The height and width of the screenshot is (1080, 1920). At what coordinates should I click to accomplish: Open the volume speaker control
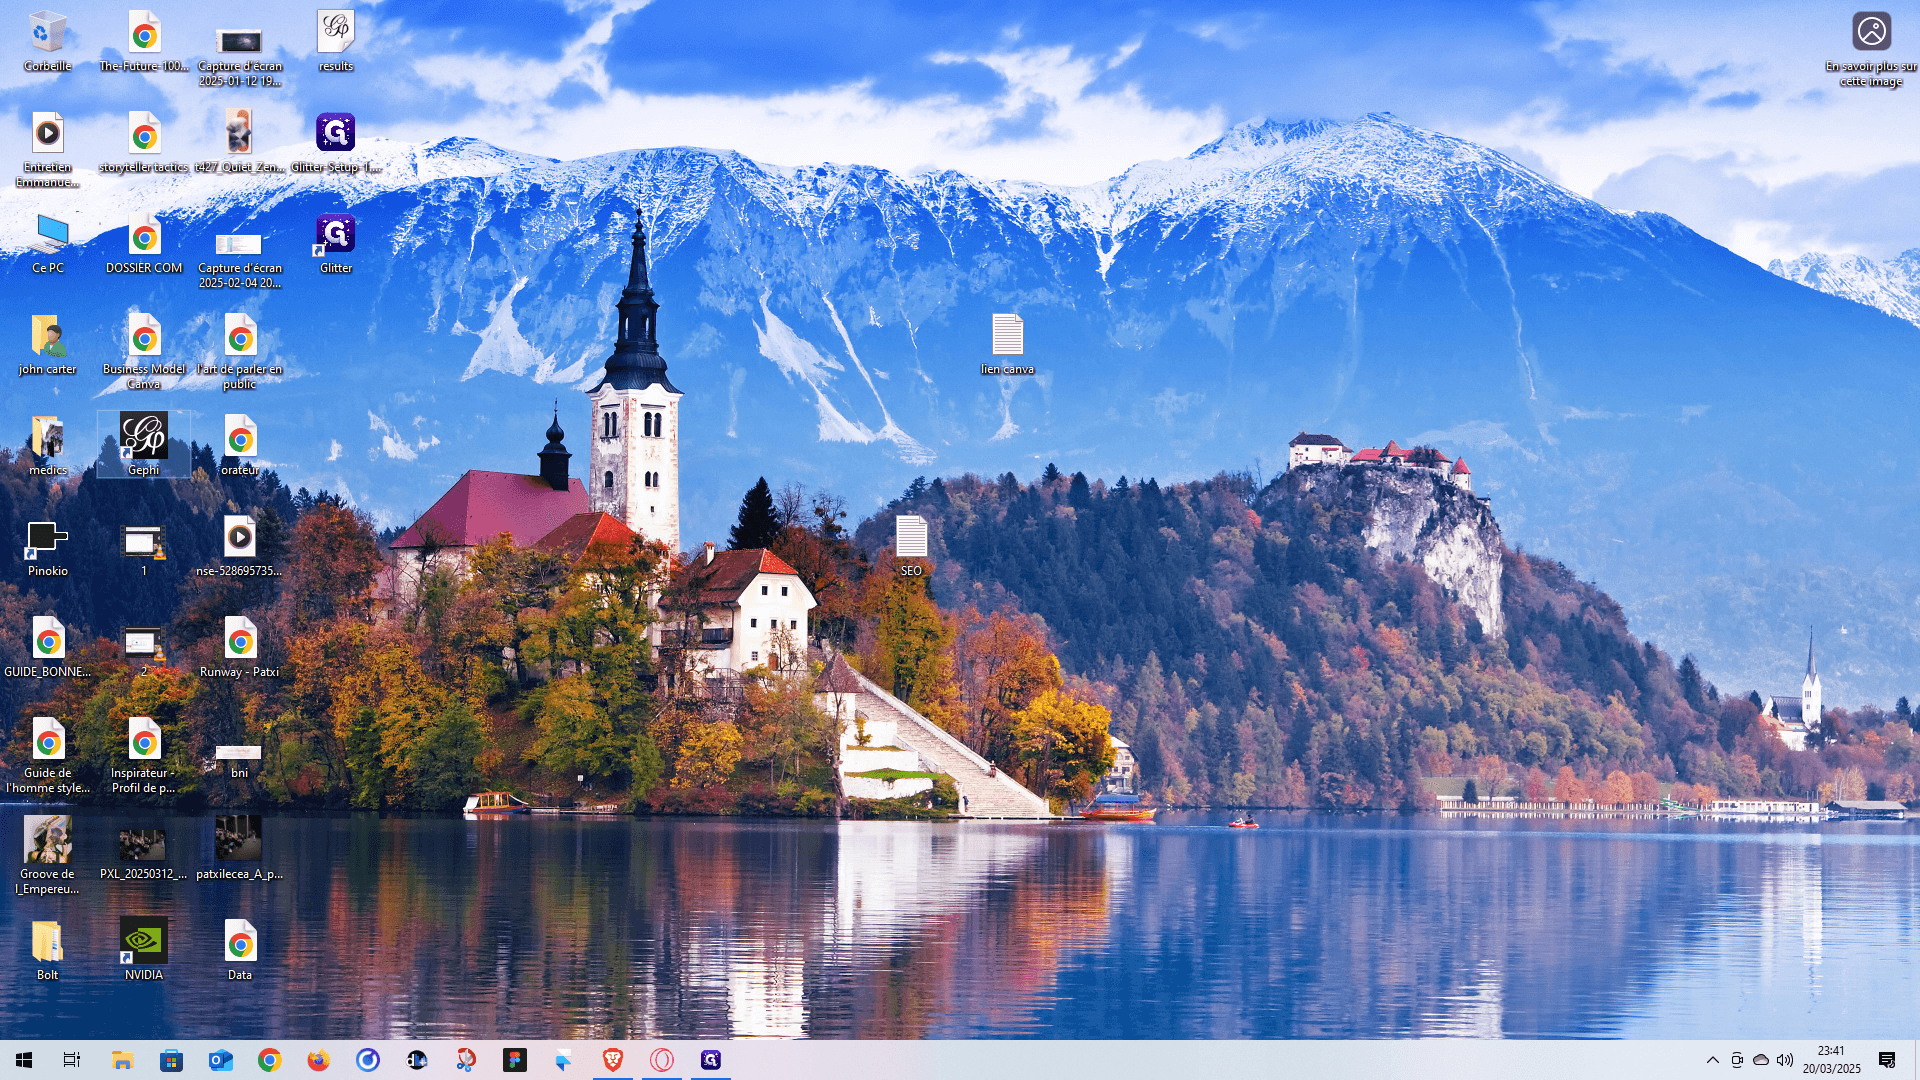click(1785, 1060)
